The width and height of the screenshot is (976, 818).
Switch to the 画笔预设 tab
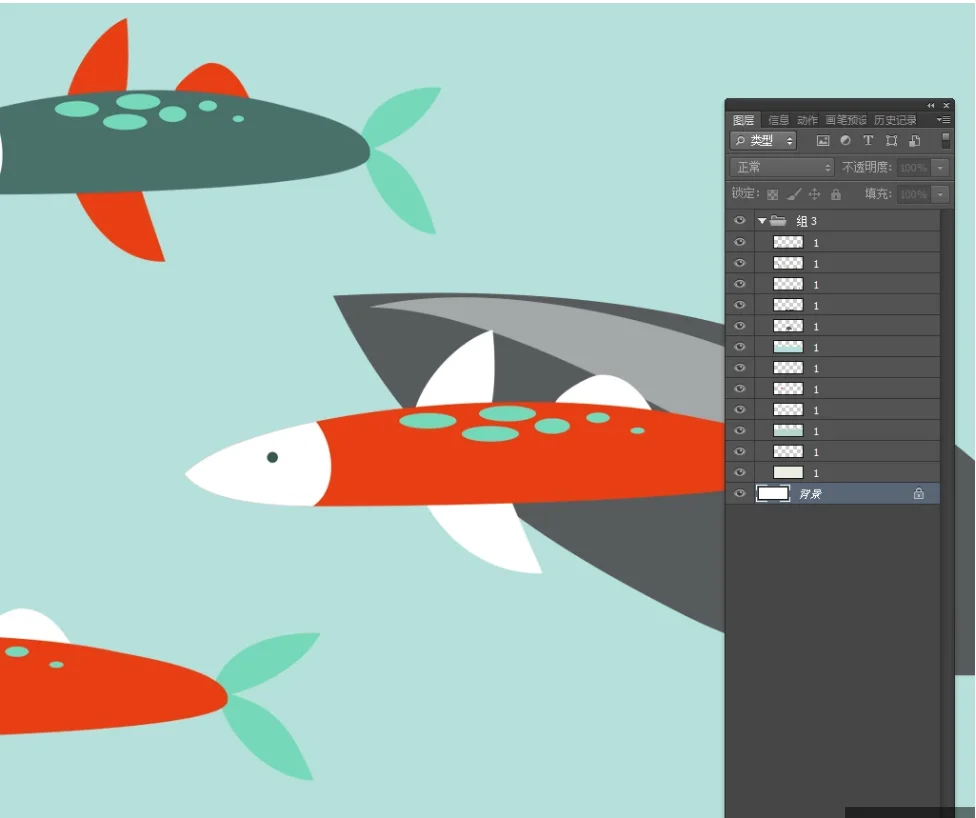click(x=846, y=120)
